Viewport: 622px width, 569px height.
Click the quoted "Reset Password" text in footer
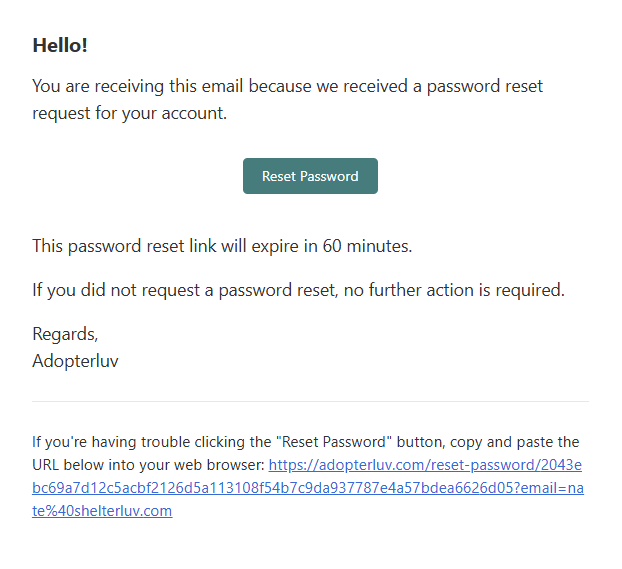pyautogui.click(x=327, y=442)
